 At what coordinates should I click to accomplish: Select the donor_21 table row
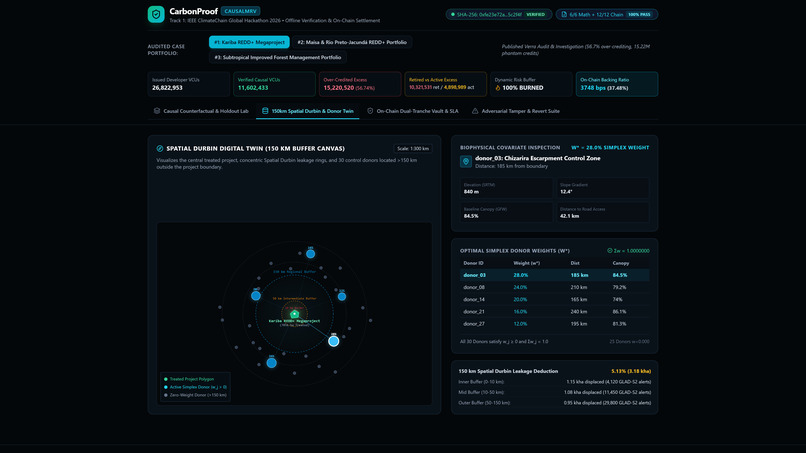(x=554, y=312)
